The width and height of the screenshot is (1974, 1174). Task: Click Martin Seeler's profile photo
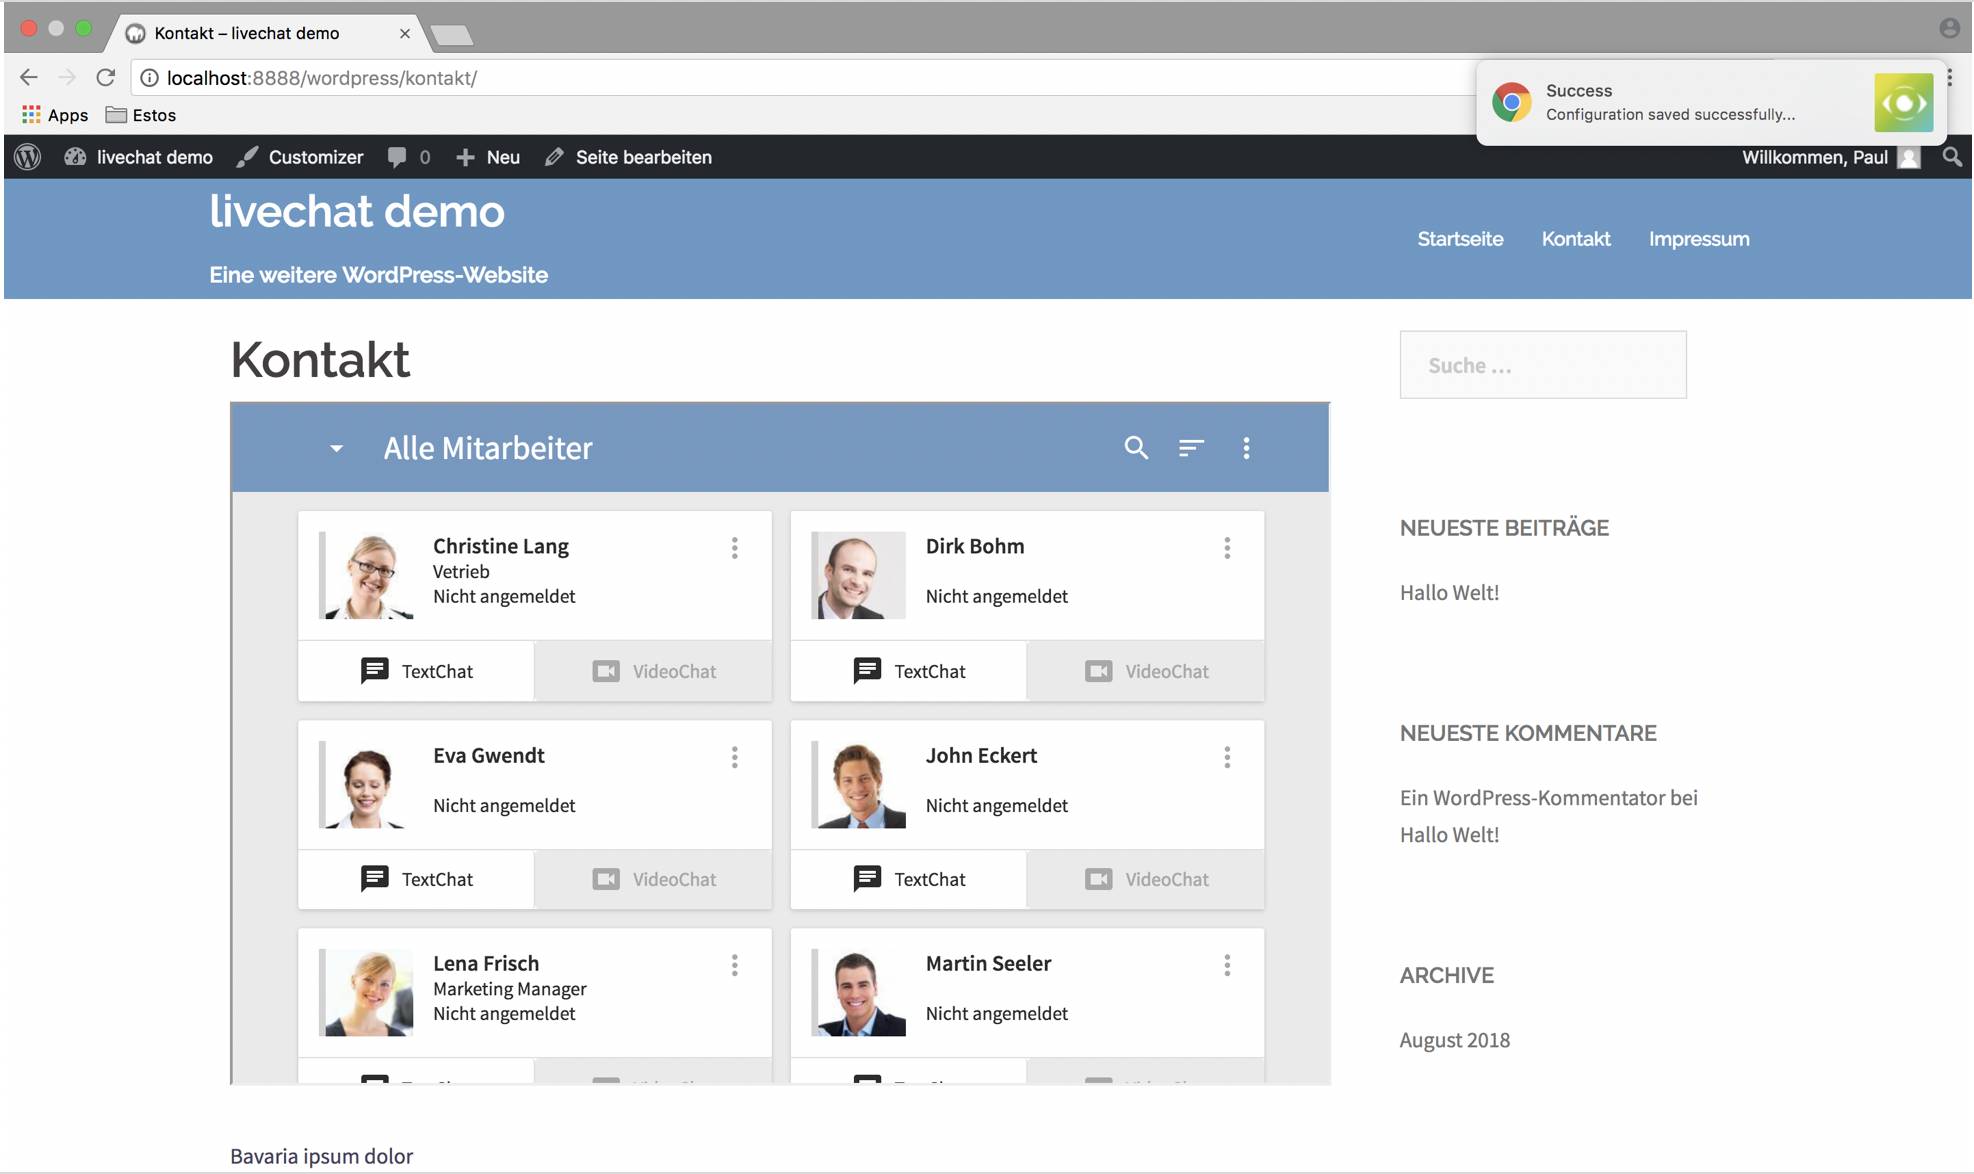[859, 992]
